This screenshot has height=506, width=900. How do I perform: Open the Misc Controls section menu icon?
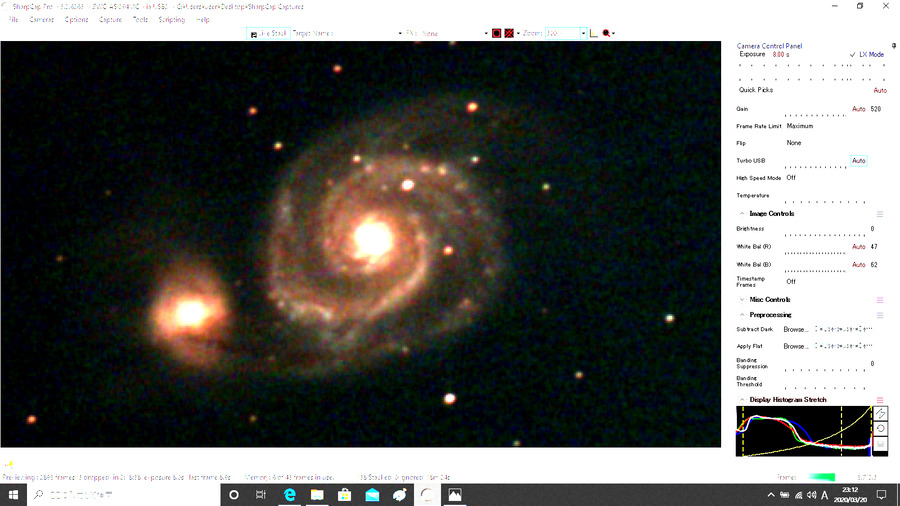click(x=880, y=300)
